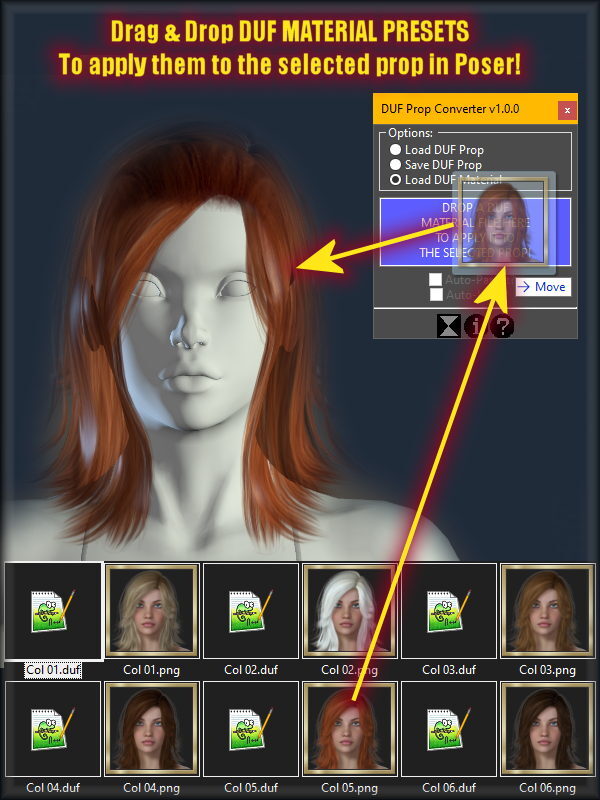Select the Col 06.duf file icon
Viewport: 600px width, 800px height.
[x=448, y=729]
